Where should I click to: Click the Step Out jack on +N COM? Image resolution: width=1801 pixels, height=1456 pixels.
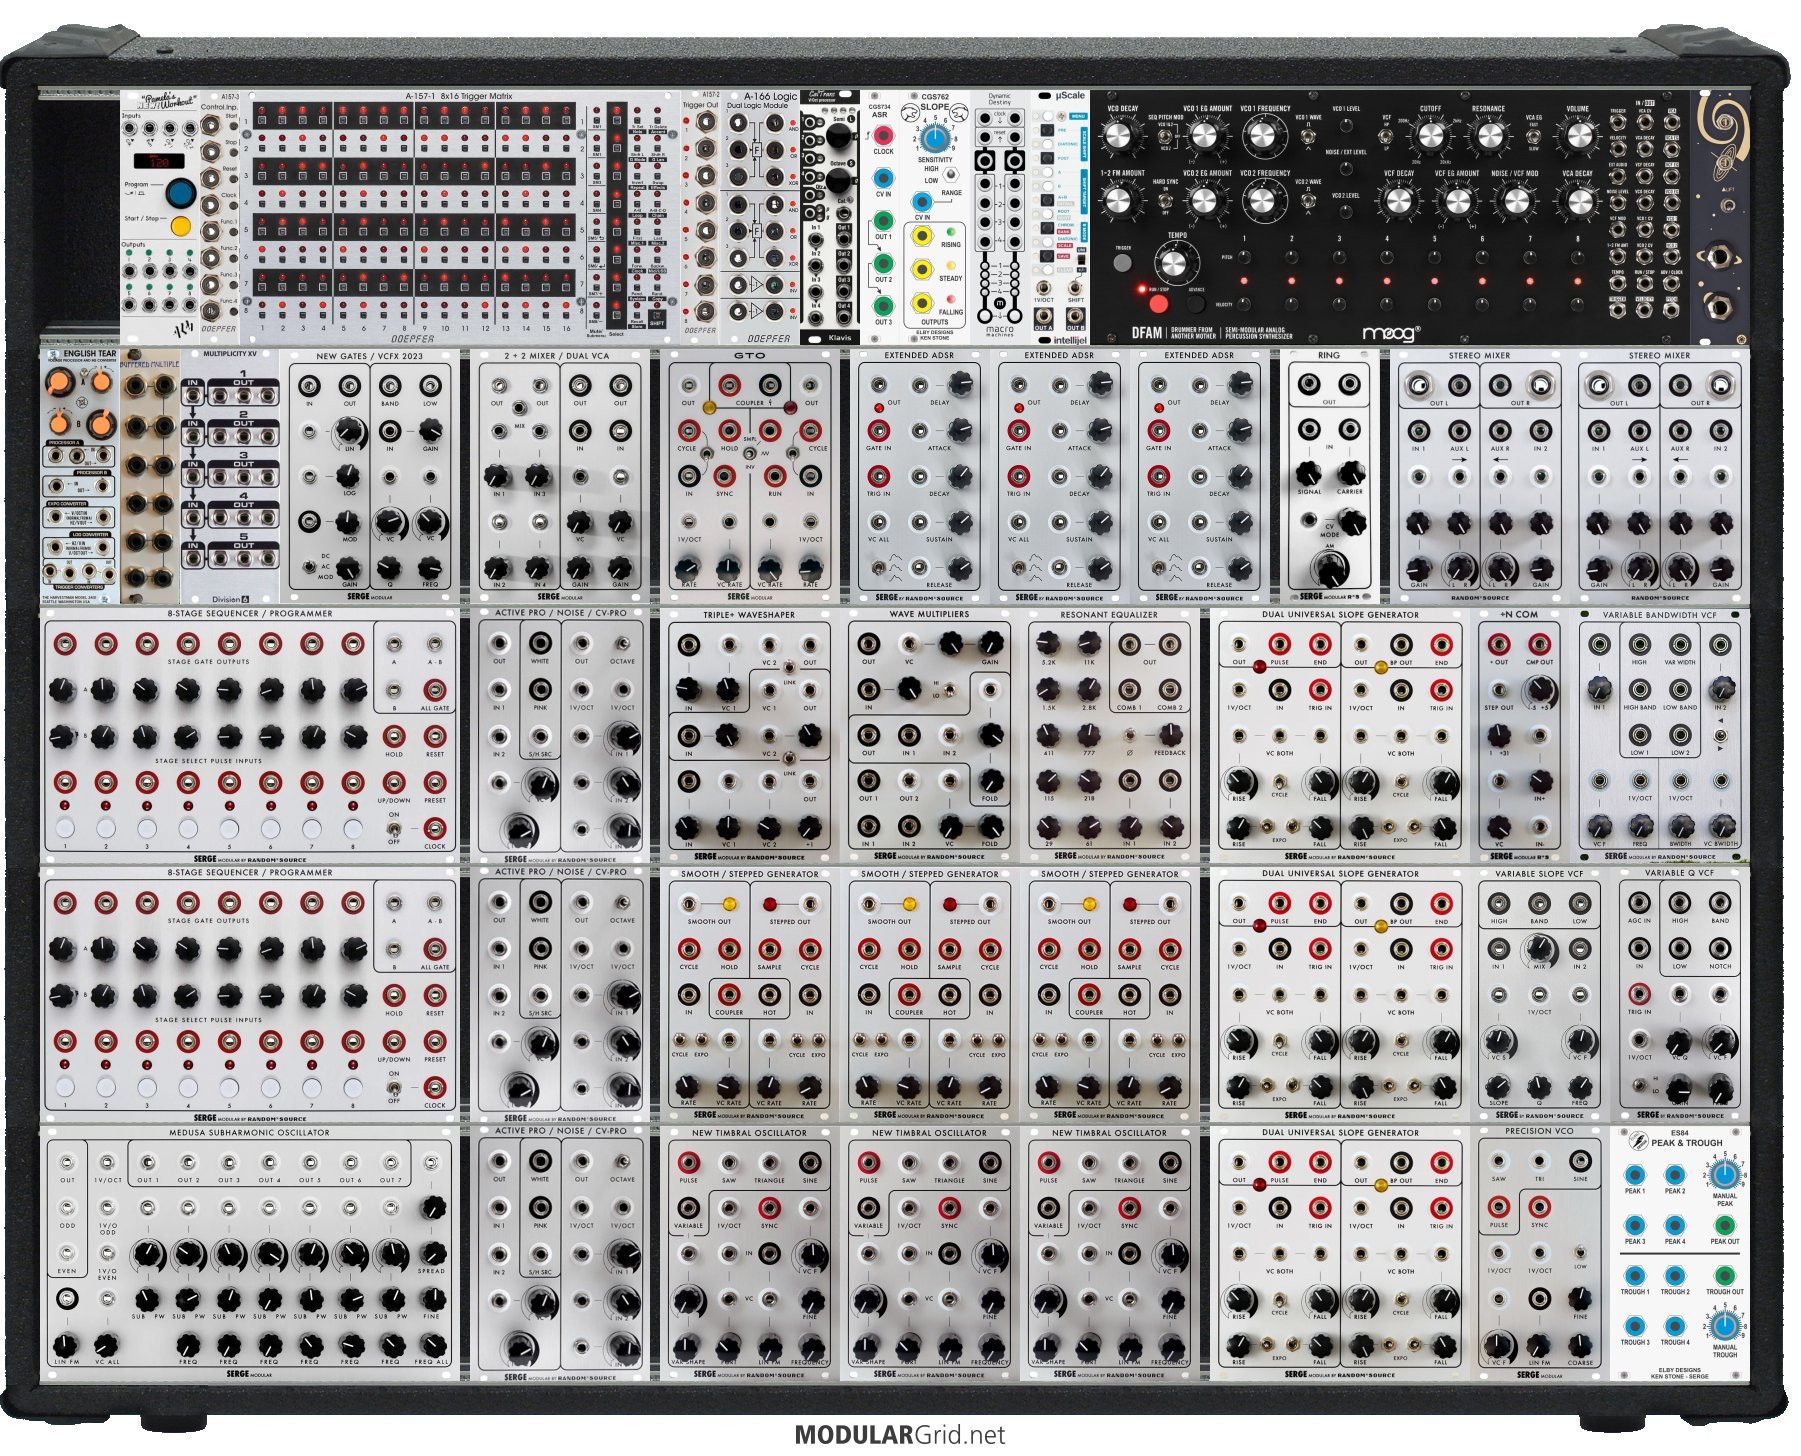pos(1499,690)
